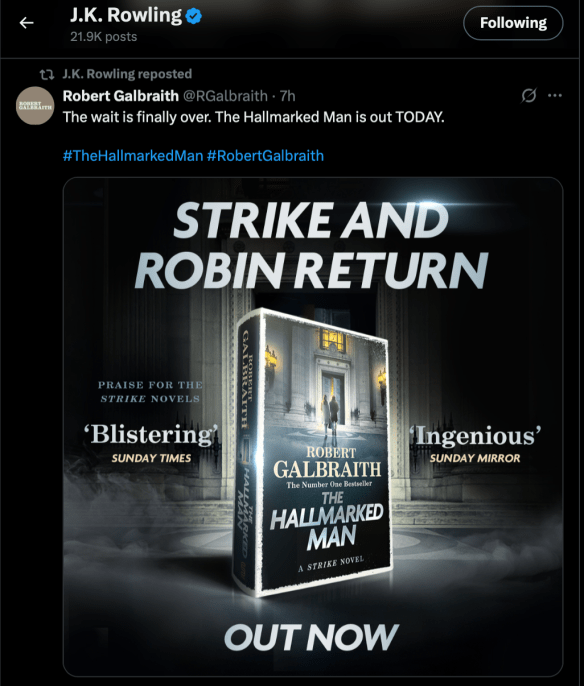The height and width of the screenshot is (686, 584).
Task: Go back using the left arrow
Action: click(27, 23)
